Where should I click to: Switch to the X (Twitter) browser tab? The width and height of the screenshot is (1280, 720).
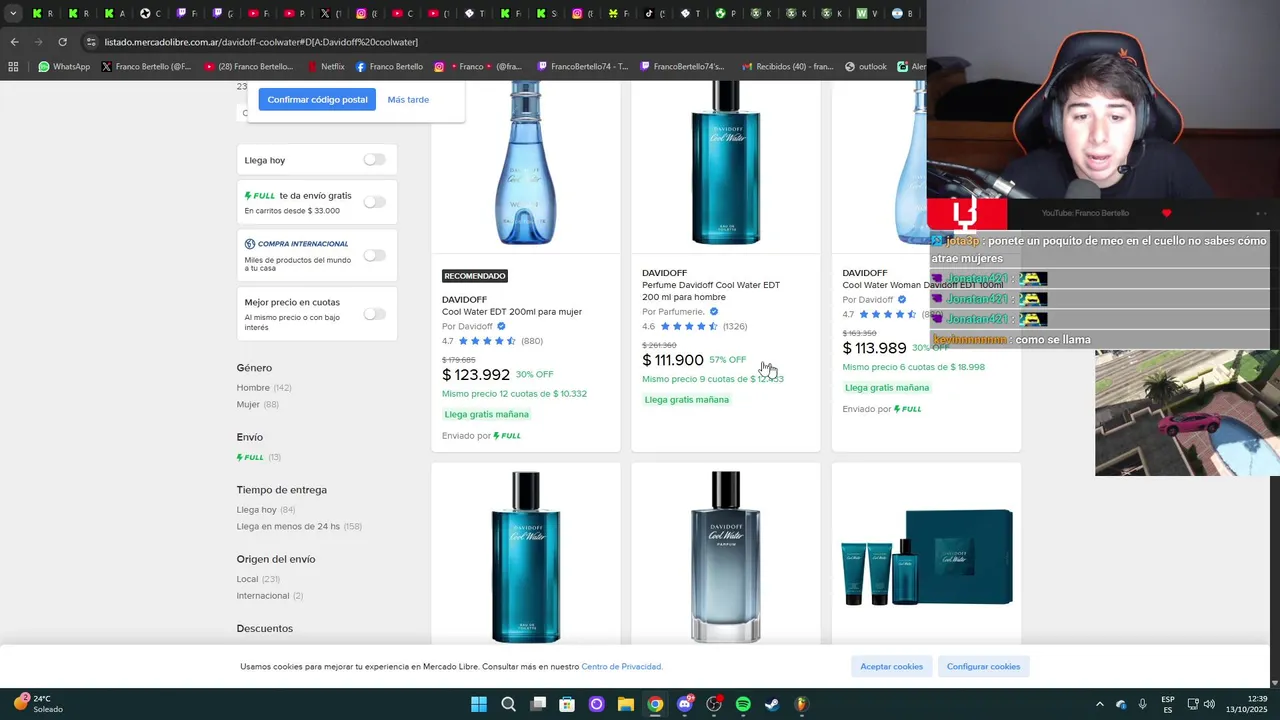coord(330,13)
